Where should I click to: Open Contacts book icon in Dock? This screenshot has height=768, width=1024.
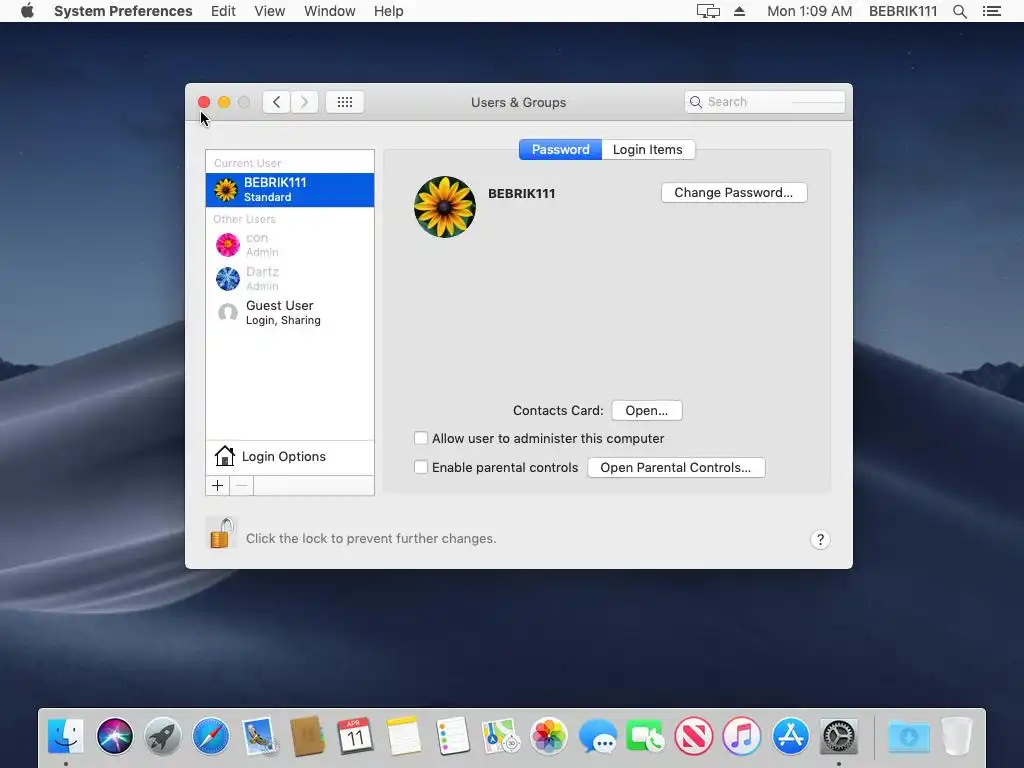[x=308, y=736]
